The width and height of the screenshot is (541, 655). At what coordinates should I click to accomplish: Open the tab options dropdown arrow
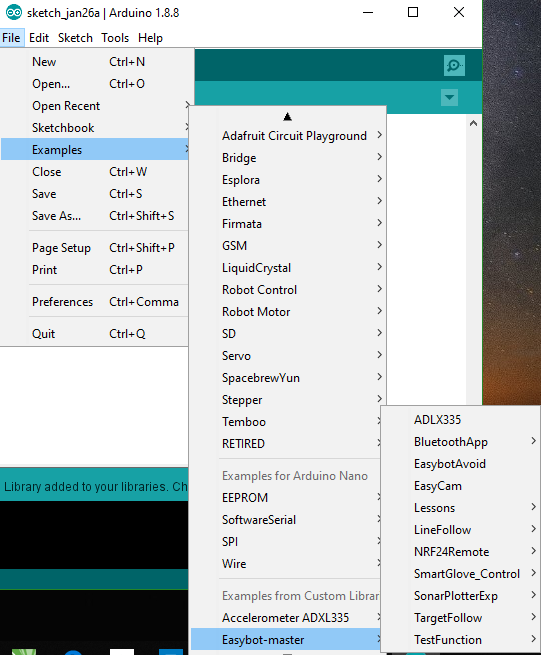point(450,98)
